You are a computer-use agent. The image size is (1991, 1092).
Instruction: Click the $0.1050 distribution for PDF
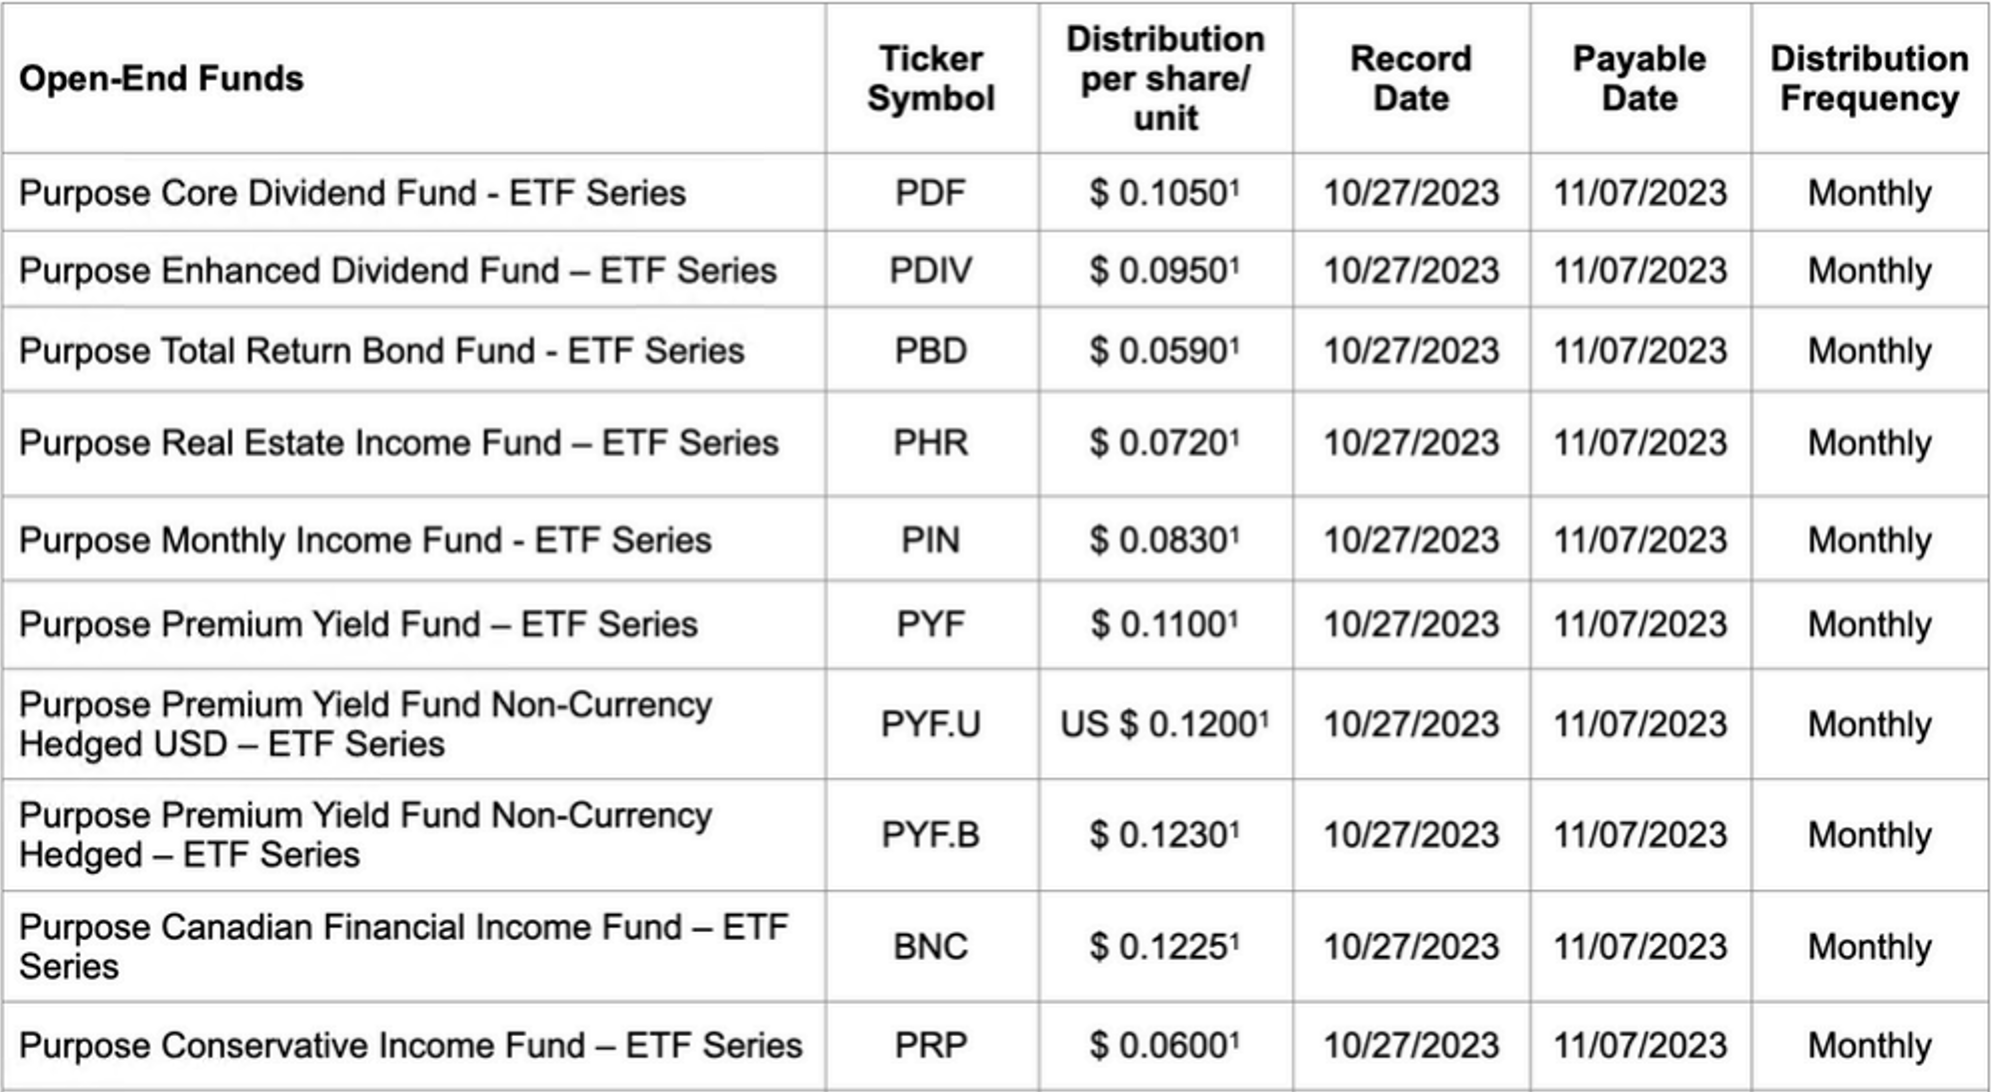(1163, 193)
